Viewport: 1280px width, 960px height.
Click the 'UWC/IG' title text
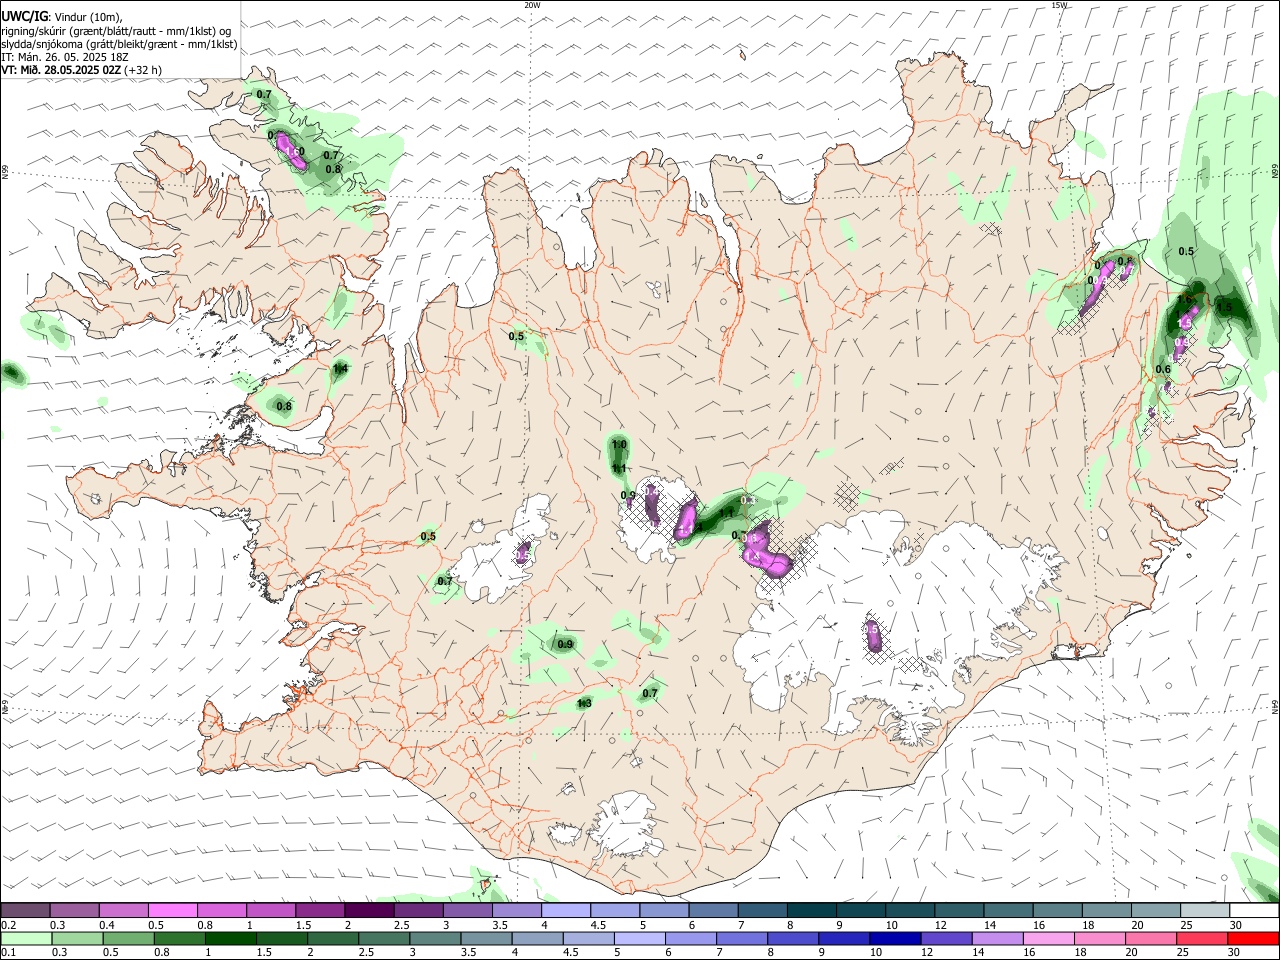(x=25, y=16)
